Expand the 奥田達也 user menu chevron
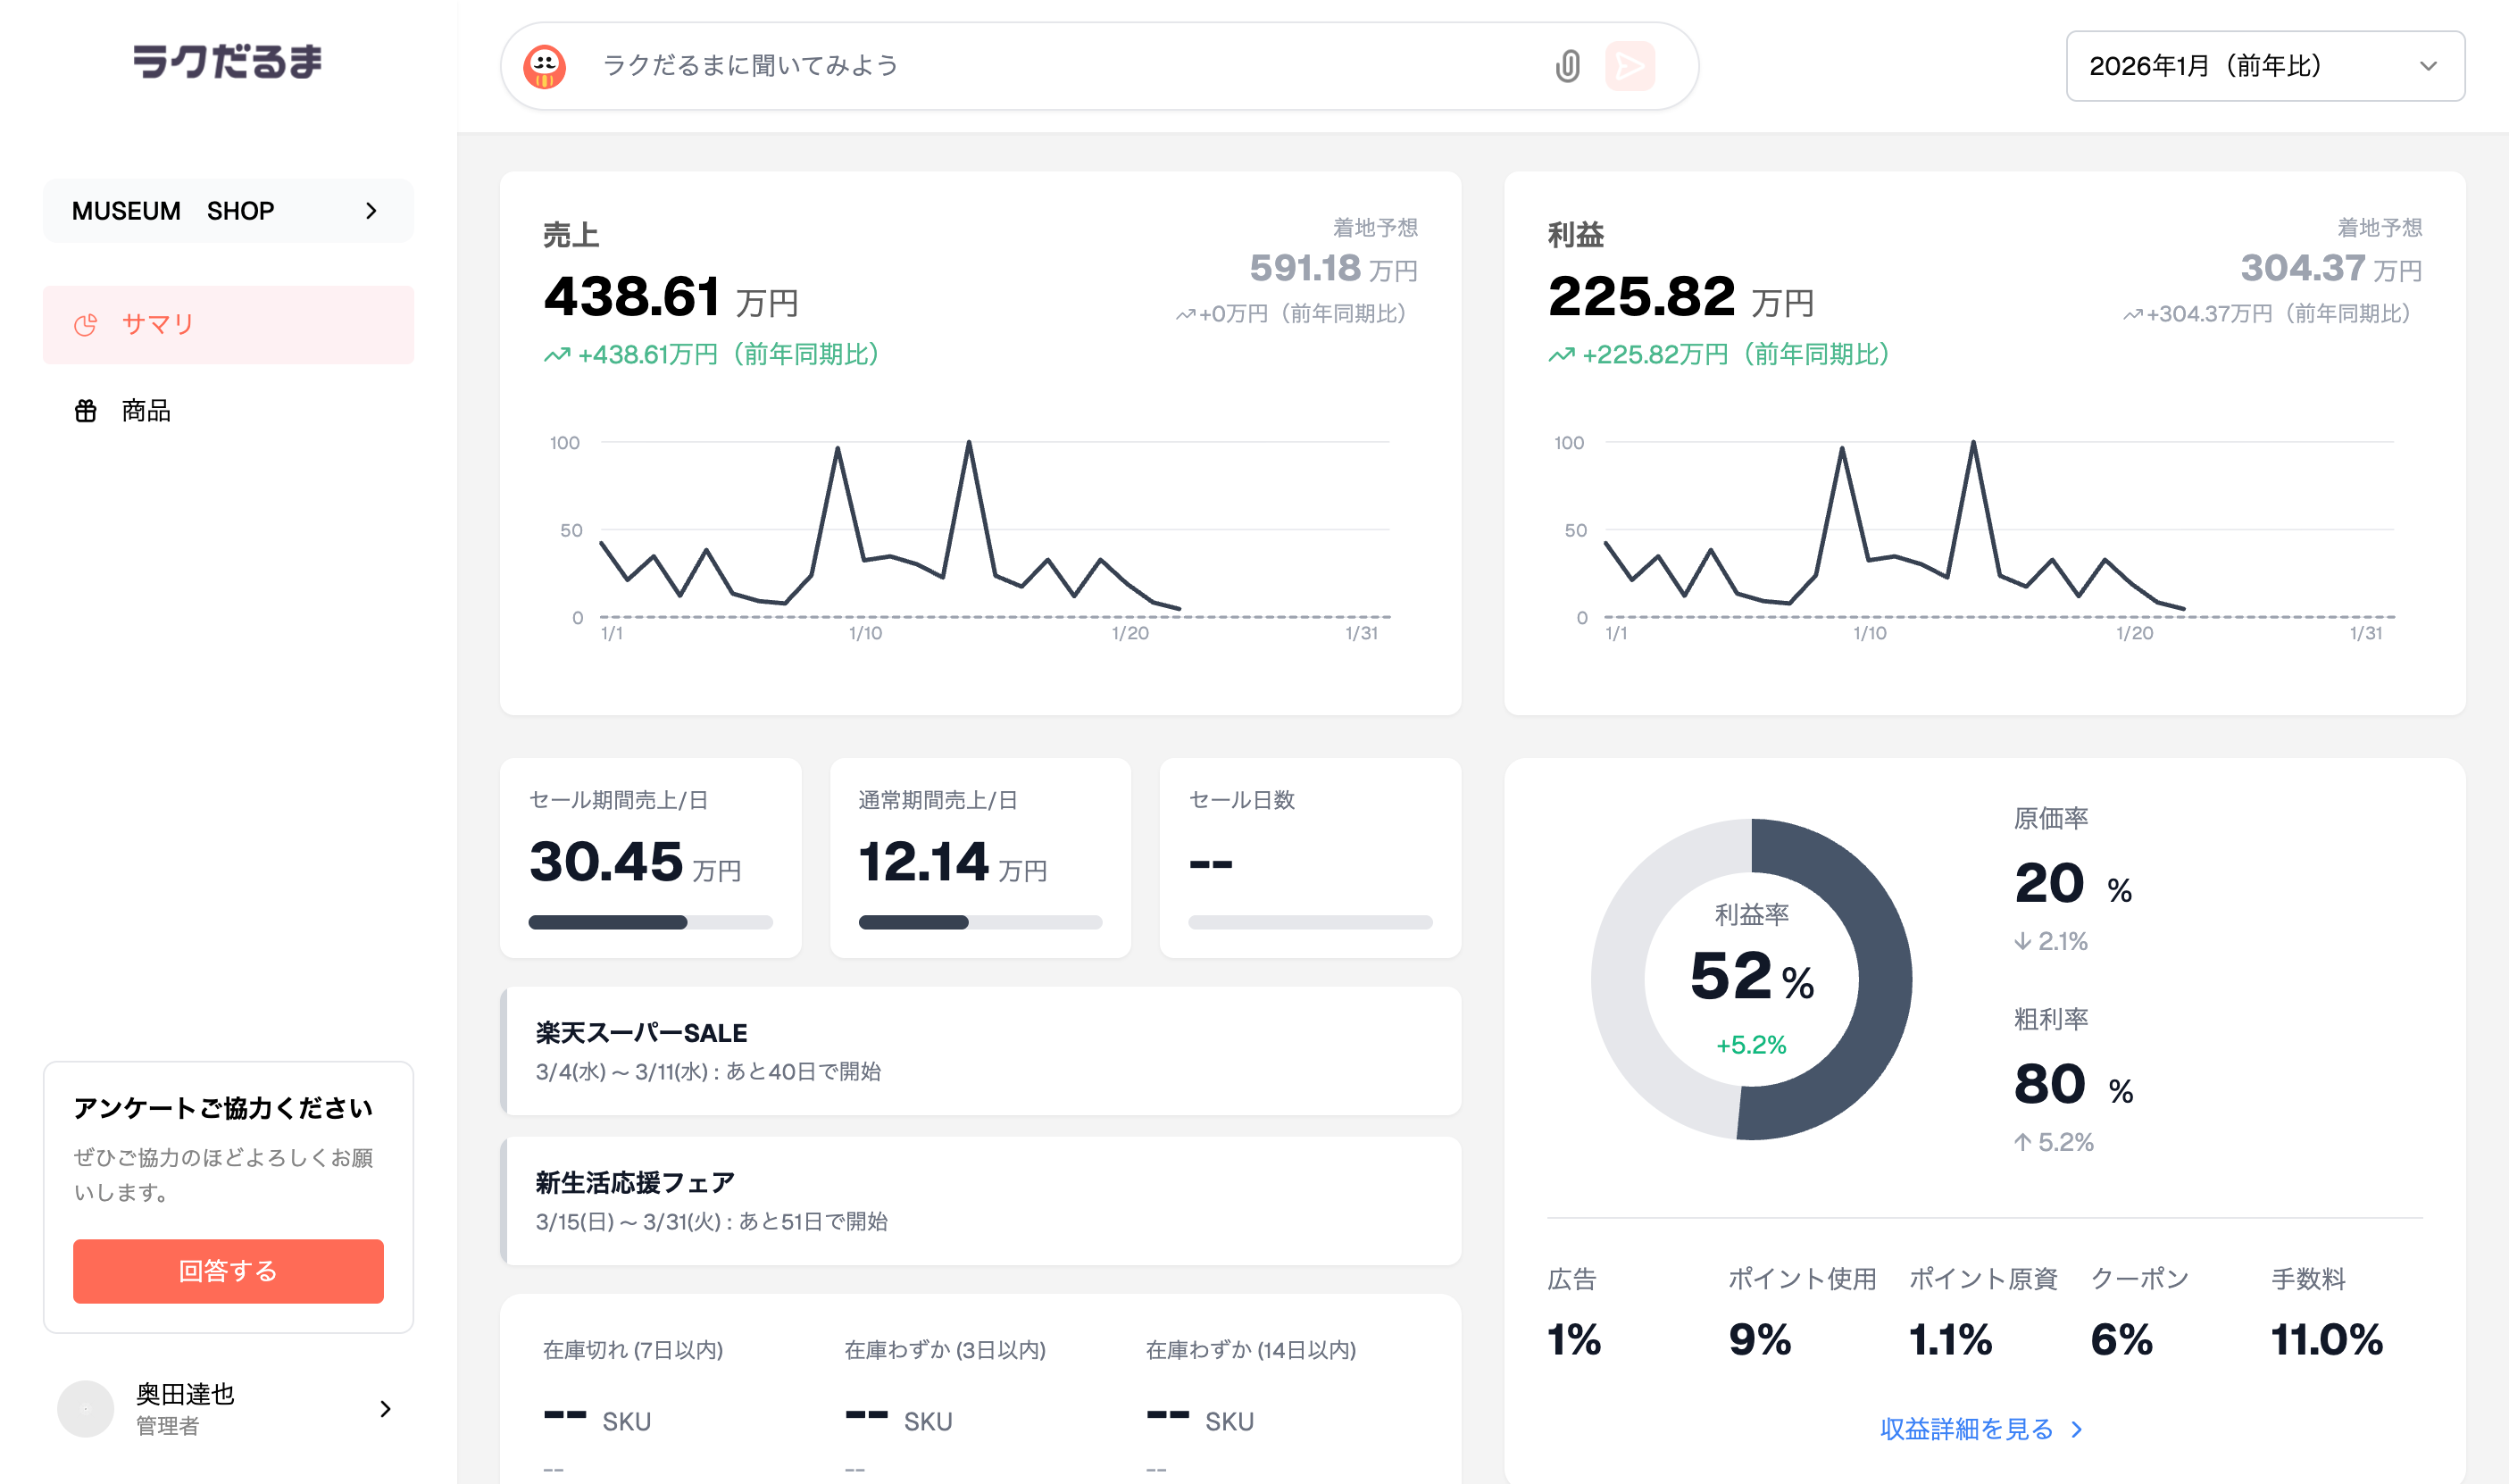The height and width of the screenshot is (1484, 2509). pos(385,1408)
